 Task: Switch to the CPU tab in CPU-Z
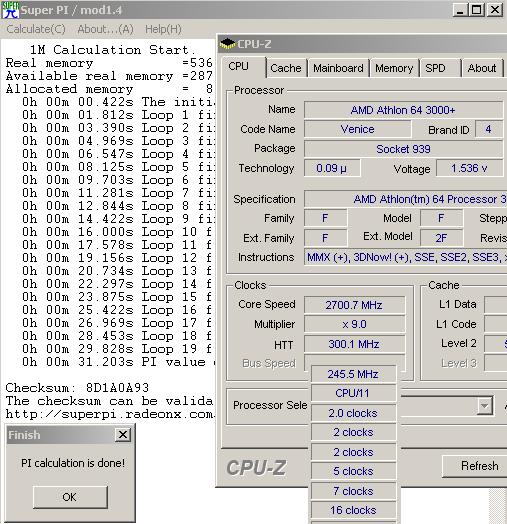[x=244, y=67]
